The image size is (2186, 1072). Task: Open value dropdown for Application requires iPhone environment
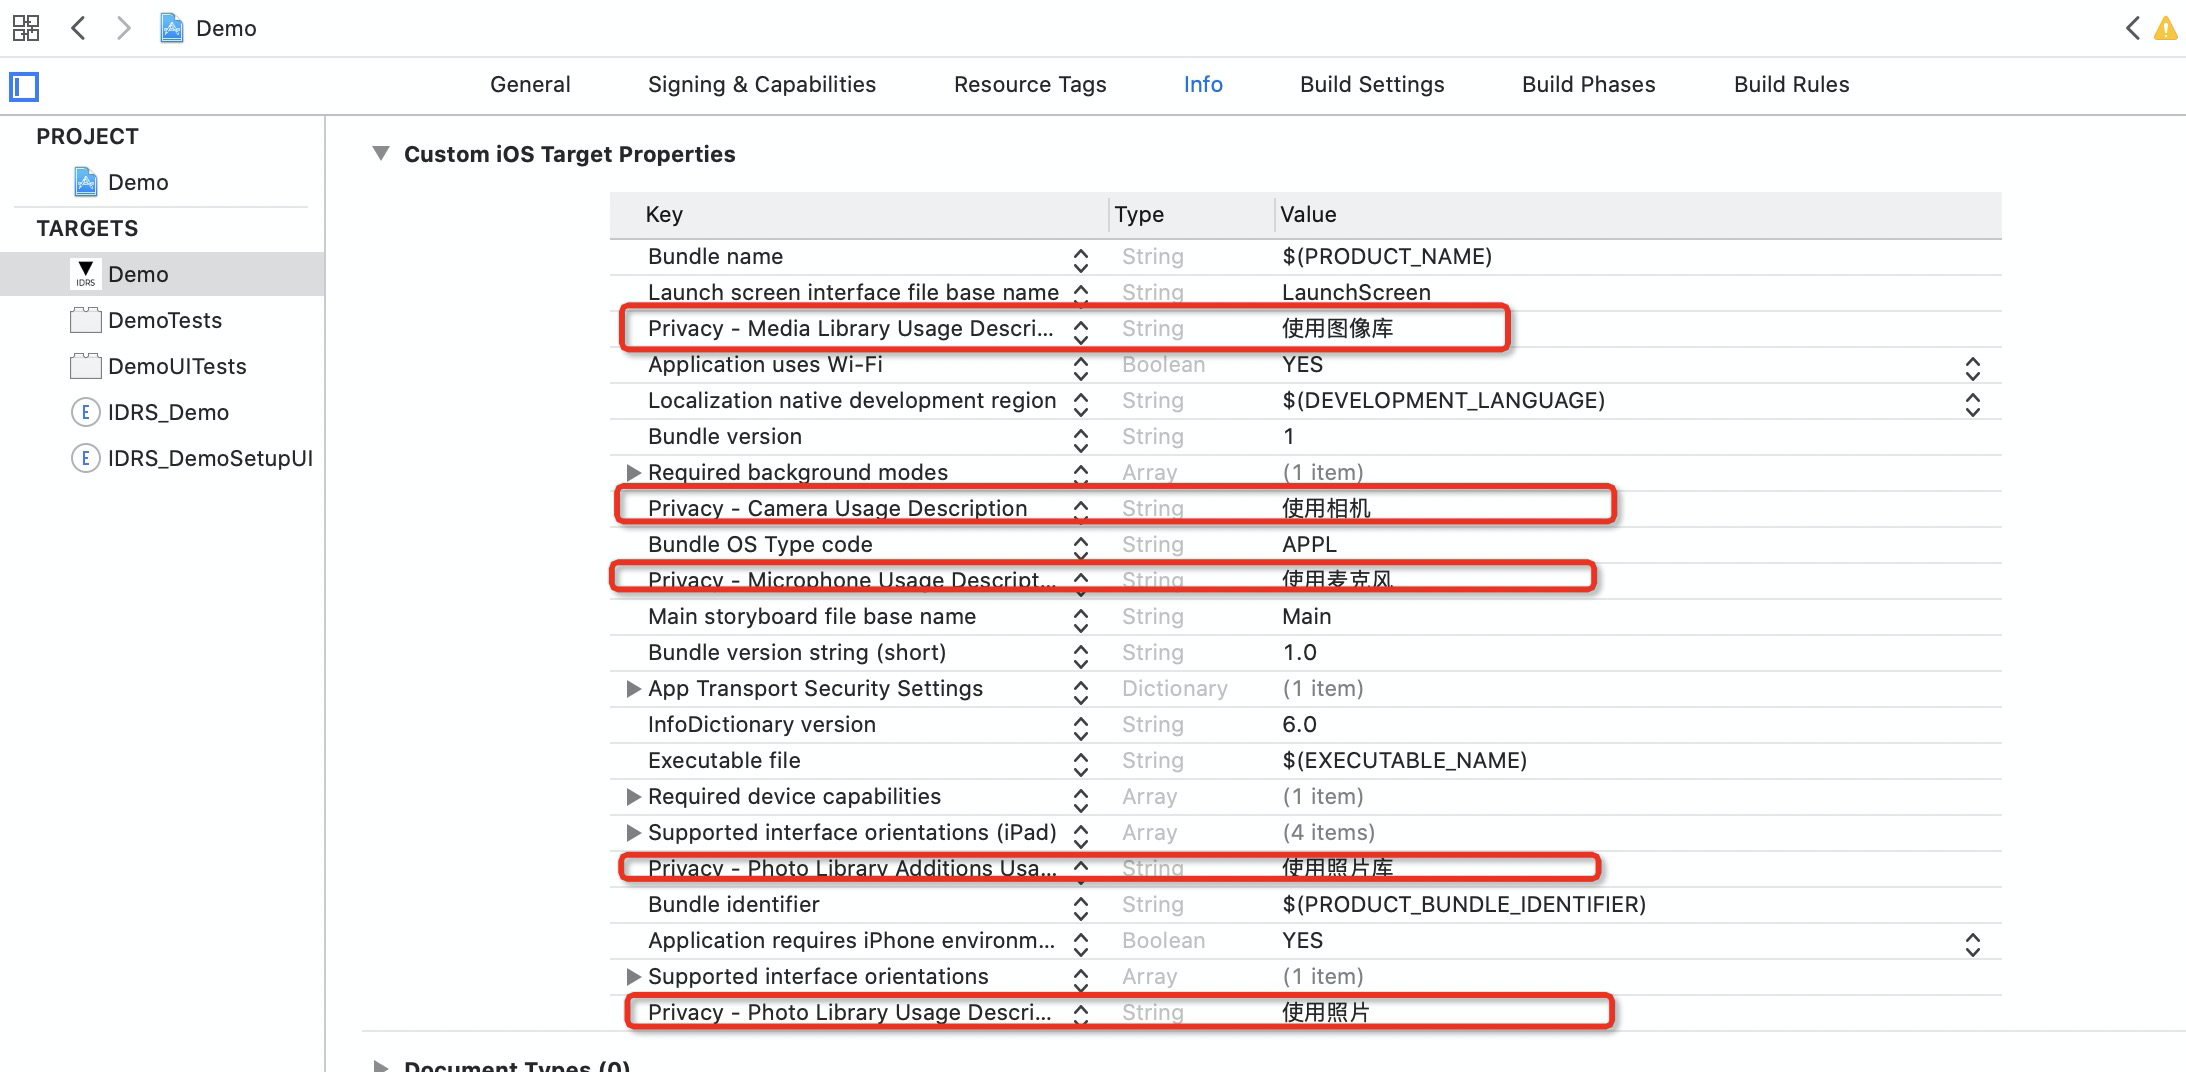pos(1973,944)
